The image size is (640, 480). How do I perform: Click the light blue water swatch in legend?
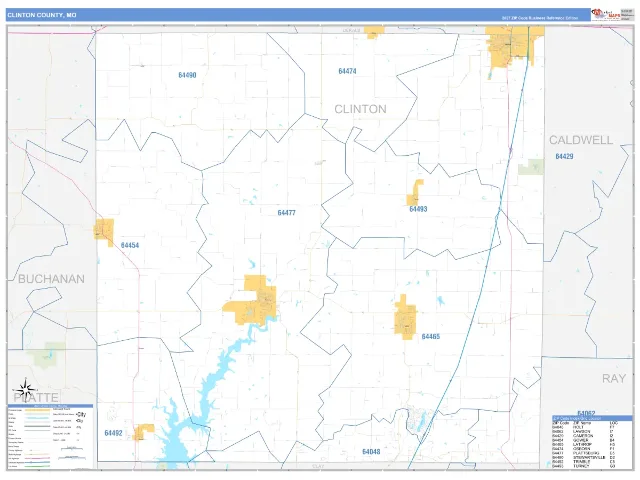[x=38, y=418]
